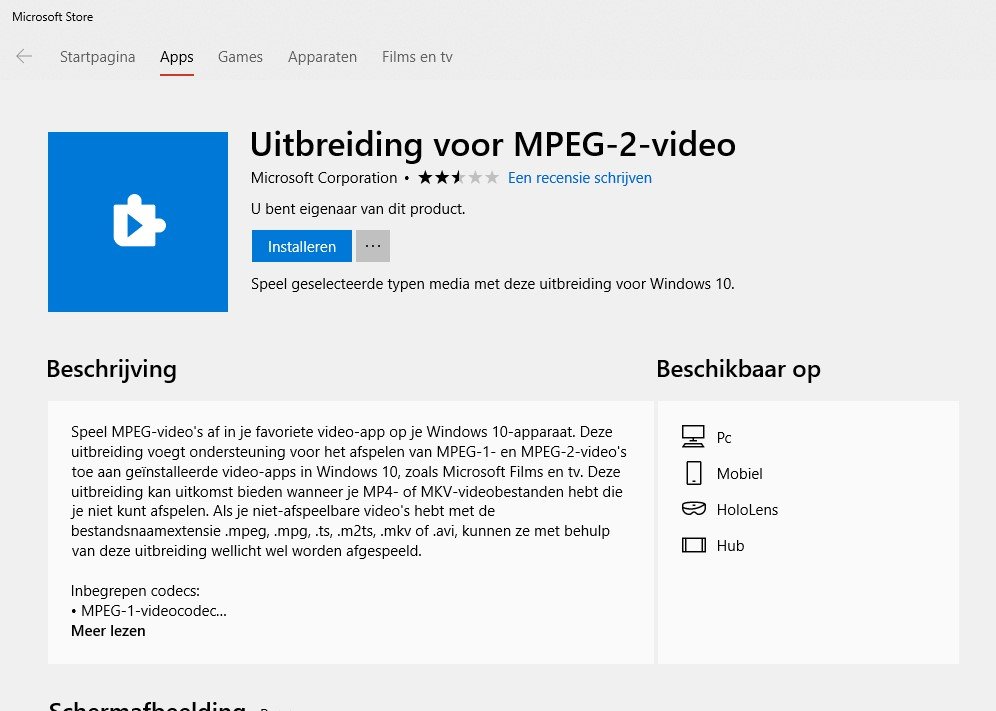Click the Uitbreiding voor MPEG-2-video title
The width and height of the screenshot is (996, 711).
point(493,144)
